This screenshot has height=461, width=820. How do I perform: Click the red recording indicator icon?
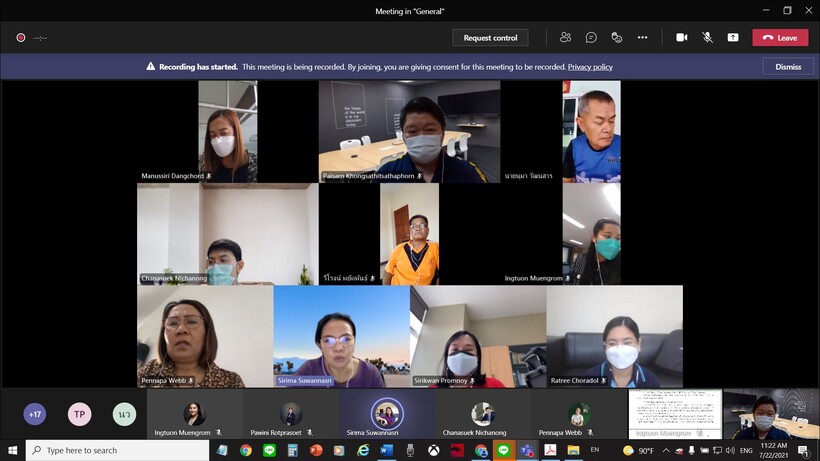[20, 38]
